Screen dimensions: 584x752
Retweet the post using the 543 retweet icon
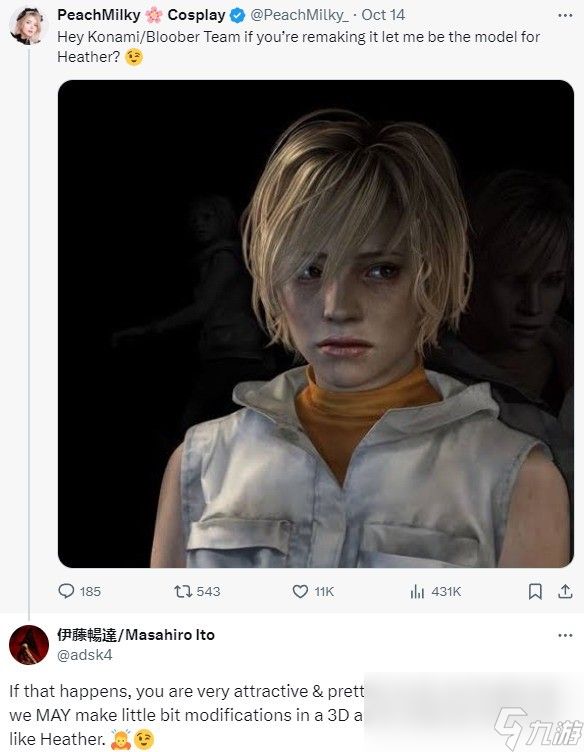(183, 591)
